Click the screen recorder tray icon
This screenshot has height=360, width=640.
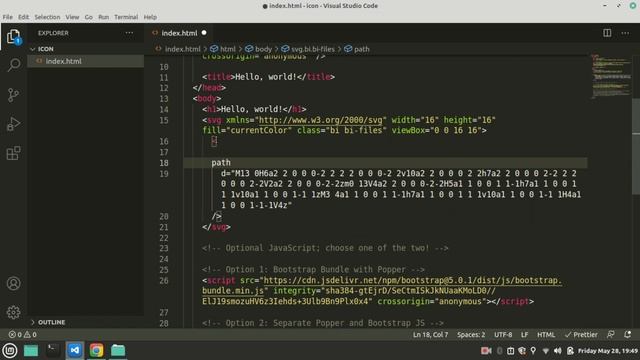(x=486, y=351)
